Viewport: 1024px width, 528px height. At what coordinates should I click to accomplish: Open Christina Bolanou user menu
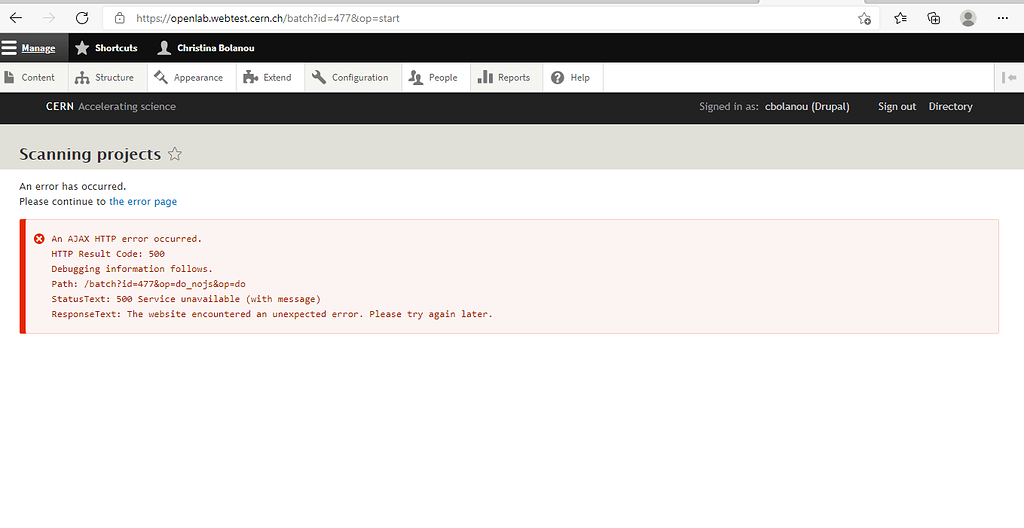(x=205, y=48)
